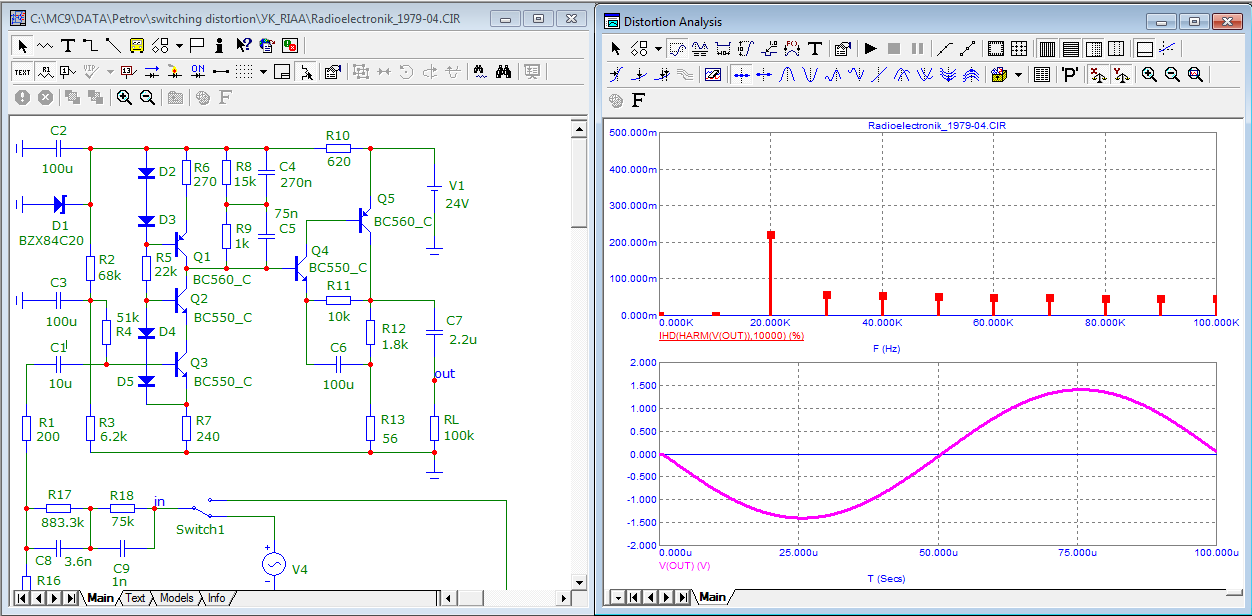The height and width of the screenshot is (616, 1252).
Task: Select the Text mode tool in schematic toolbar
Action: pos(68,45)
